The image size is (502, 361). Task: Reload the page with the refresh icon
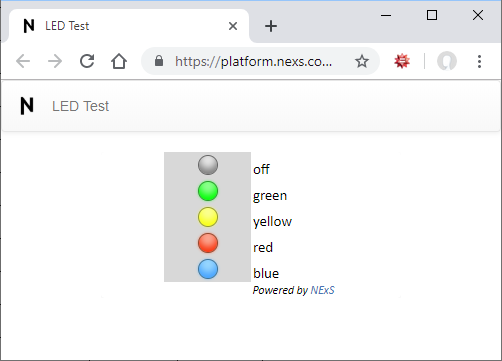pos(87,61)
